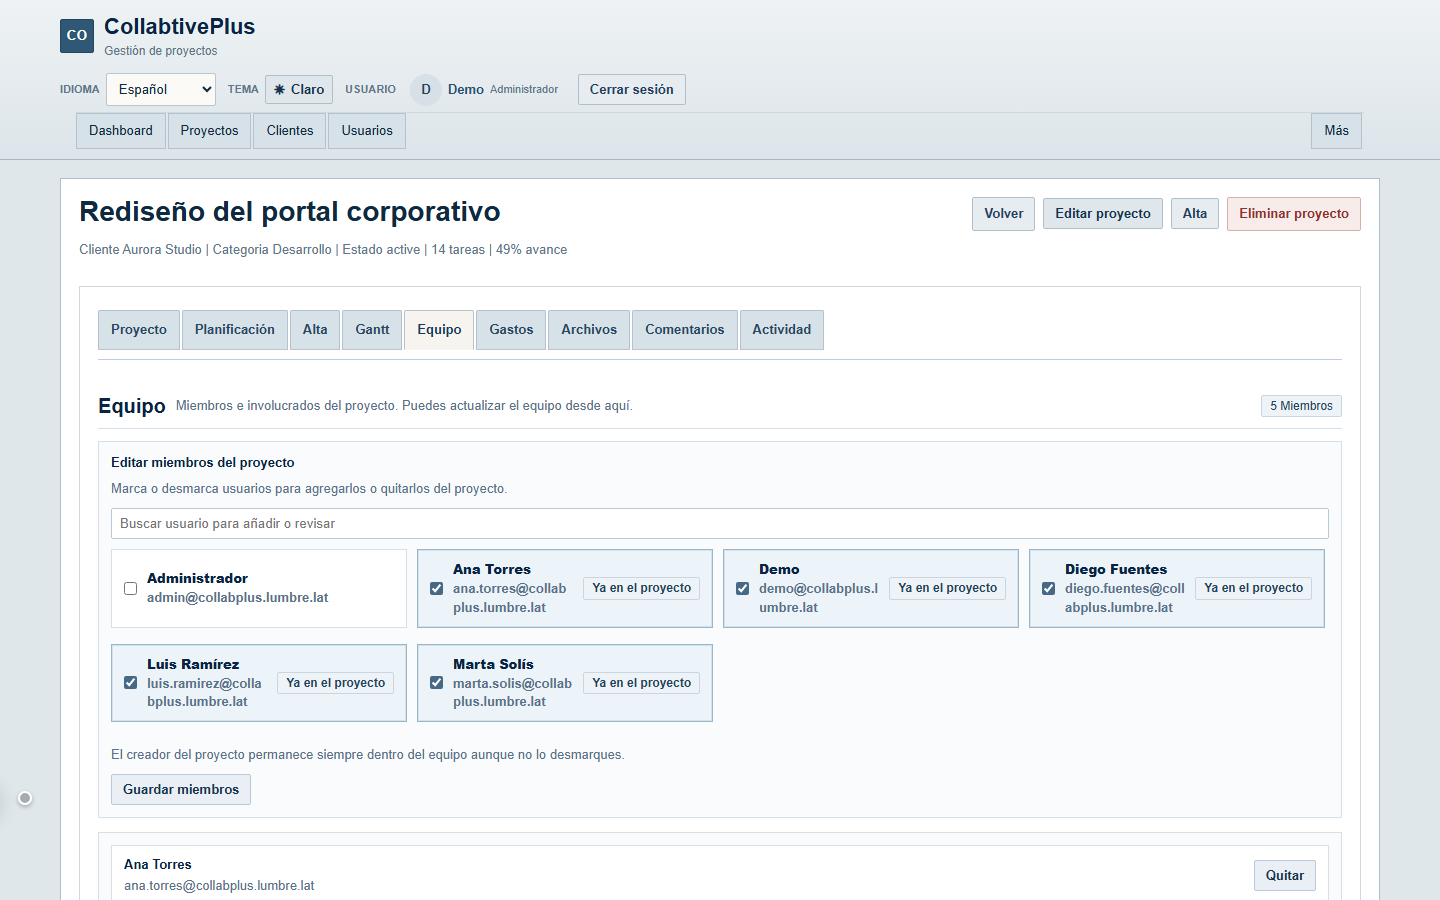Click 'Ya en el proyecto' badge for Diego Fuentes
This screenshot has height=900, width=1440.
click(1254, 589)
